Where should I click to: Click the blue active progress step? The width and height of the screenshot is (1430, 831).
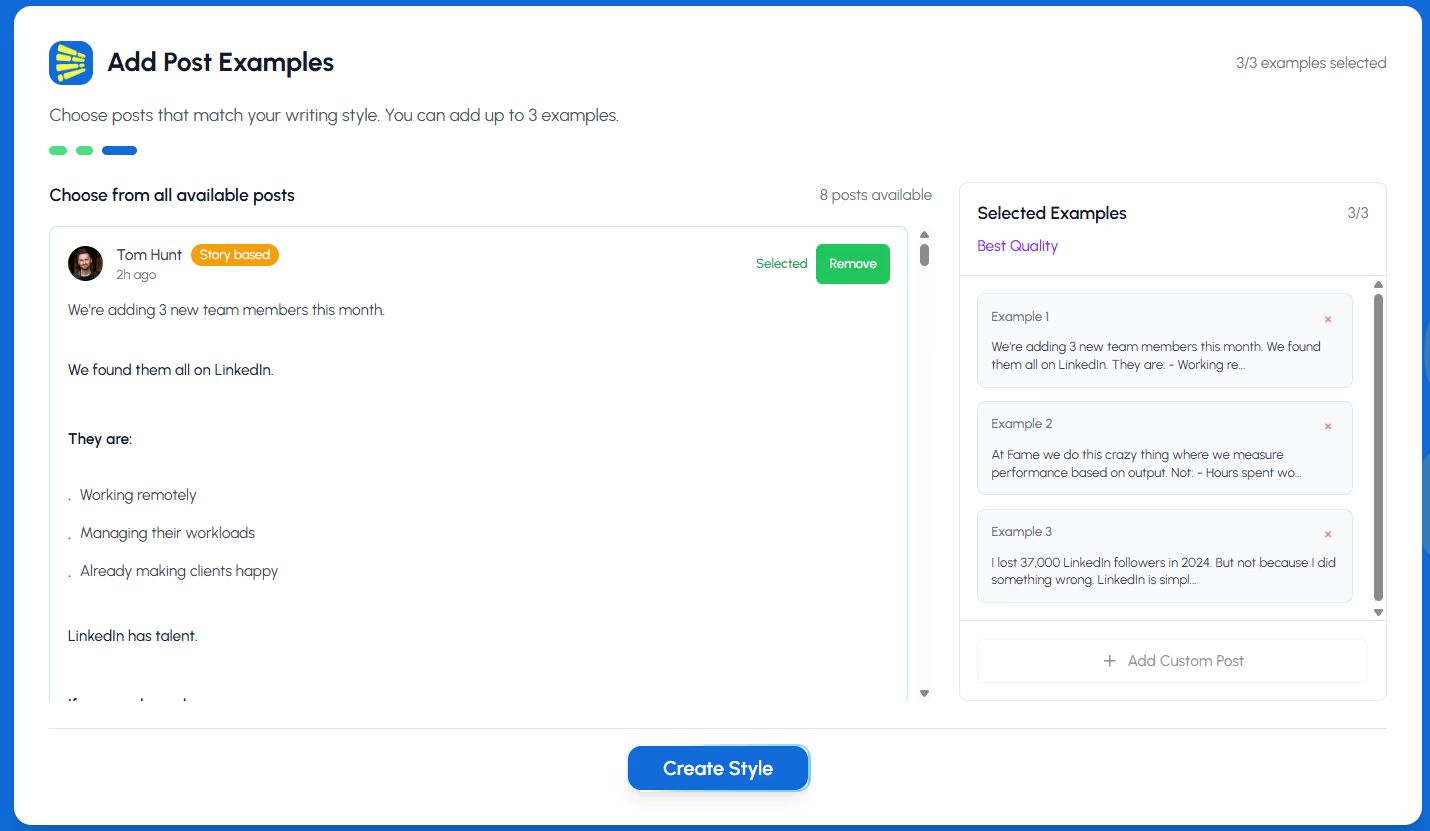[119, 151]
